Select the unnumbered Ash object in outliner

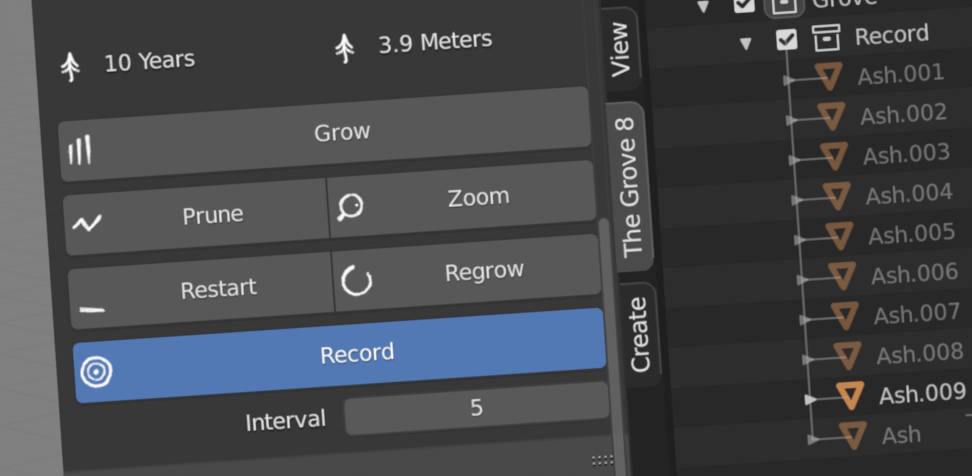901,435
